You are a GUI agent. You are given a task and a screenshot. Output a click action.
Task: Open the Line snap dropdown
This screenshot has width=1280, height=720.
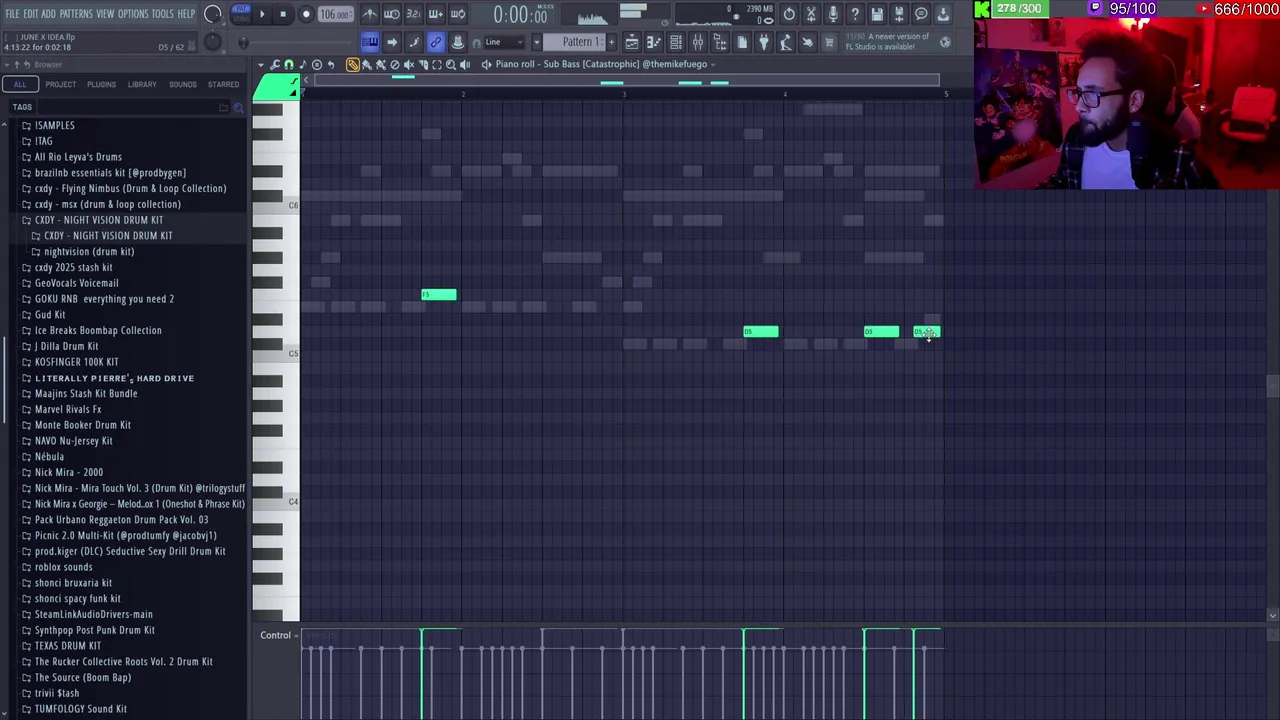(x=504, y=42)
